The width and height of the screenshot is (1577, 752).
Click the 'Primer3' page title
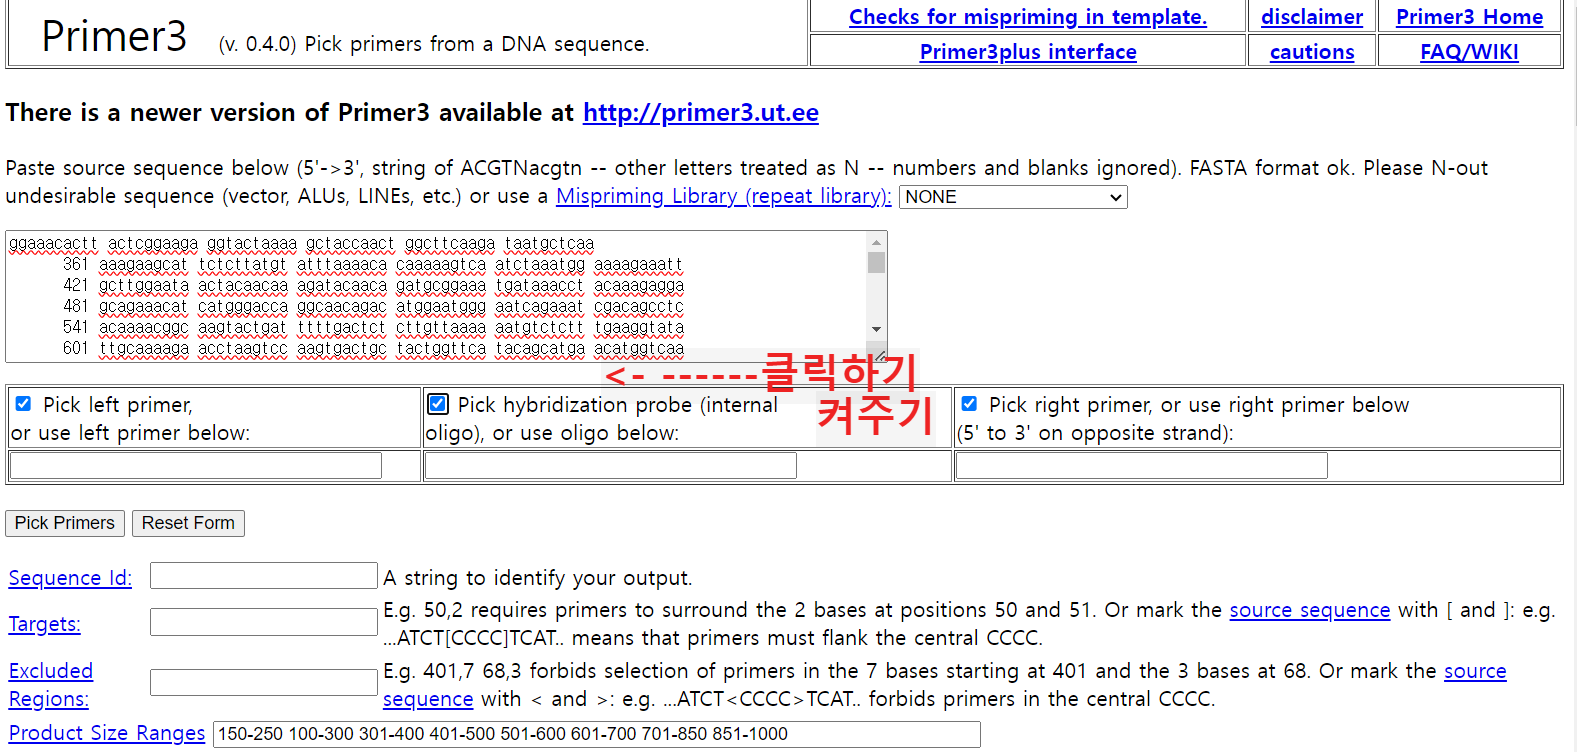point(114,37)
